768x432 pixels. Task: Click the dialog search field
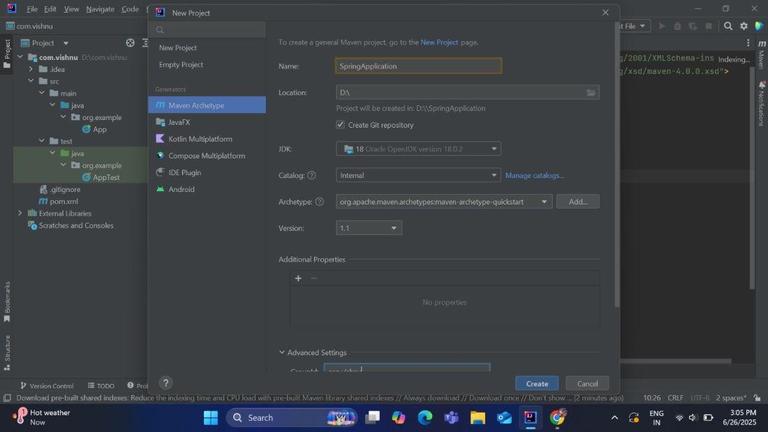point(208,30)
